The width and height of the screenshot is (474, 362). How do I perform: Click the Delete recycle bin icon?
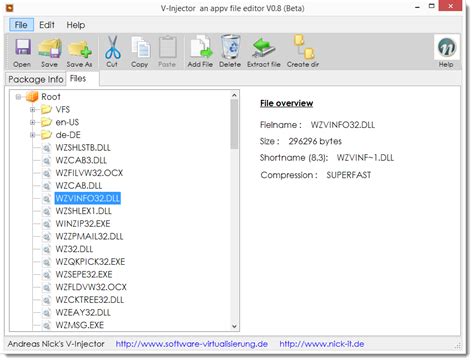coord(230,47)
